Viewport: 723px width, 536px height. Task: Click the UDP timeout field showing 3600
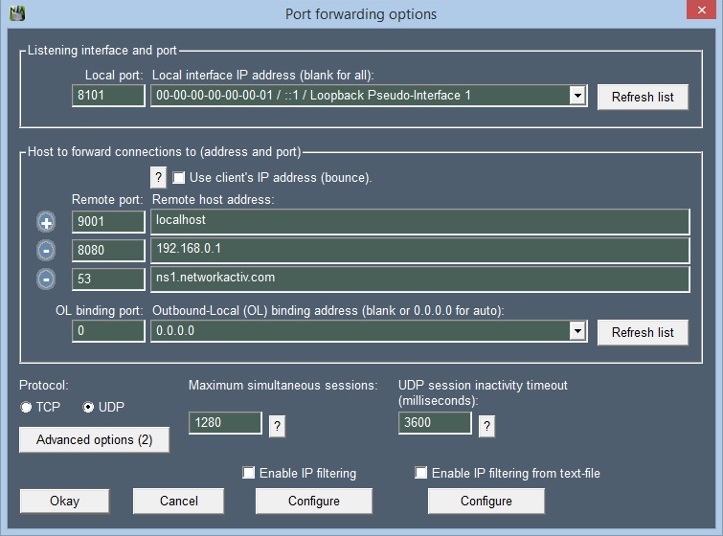[435, 423]
